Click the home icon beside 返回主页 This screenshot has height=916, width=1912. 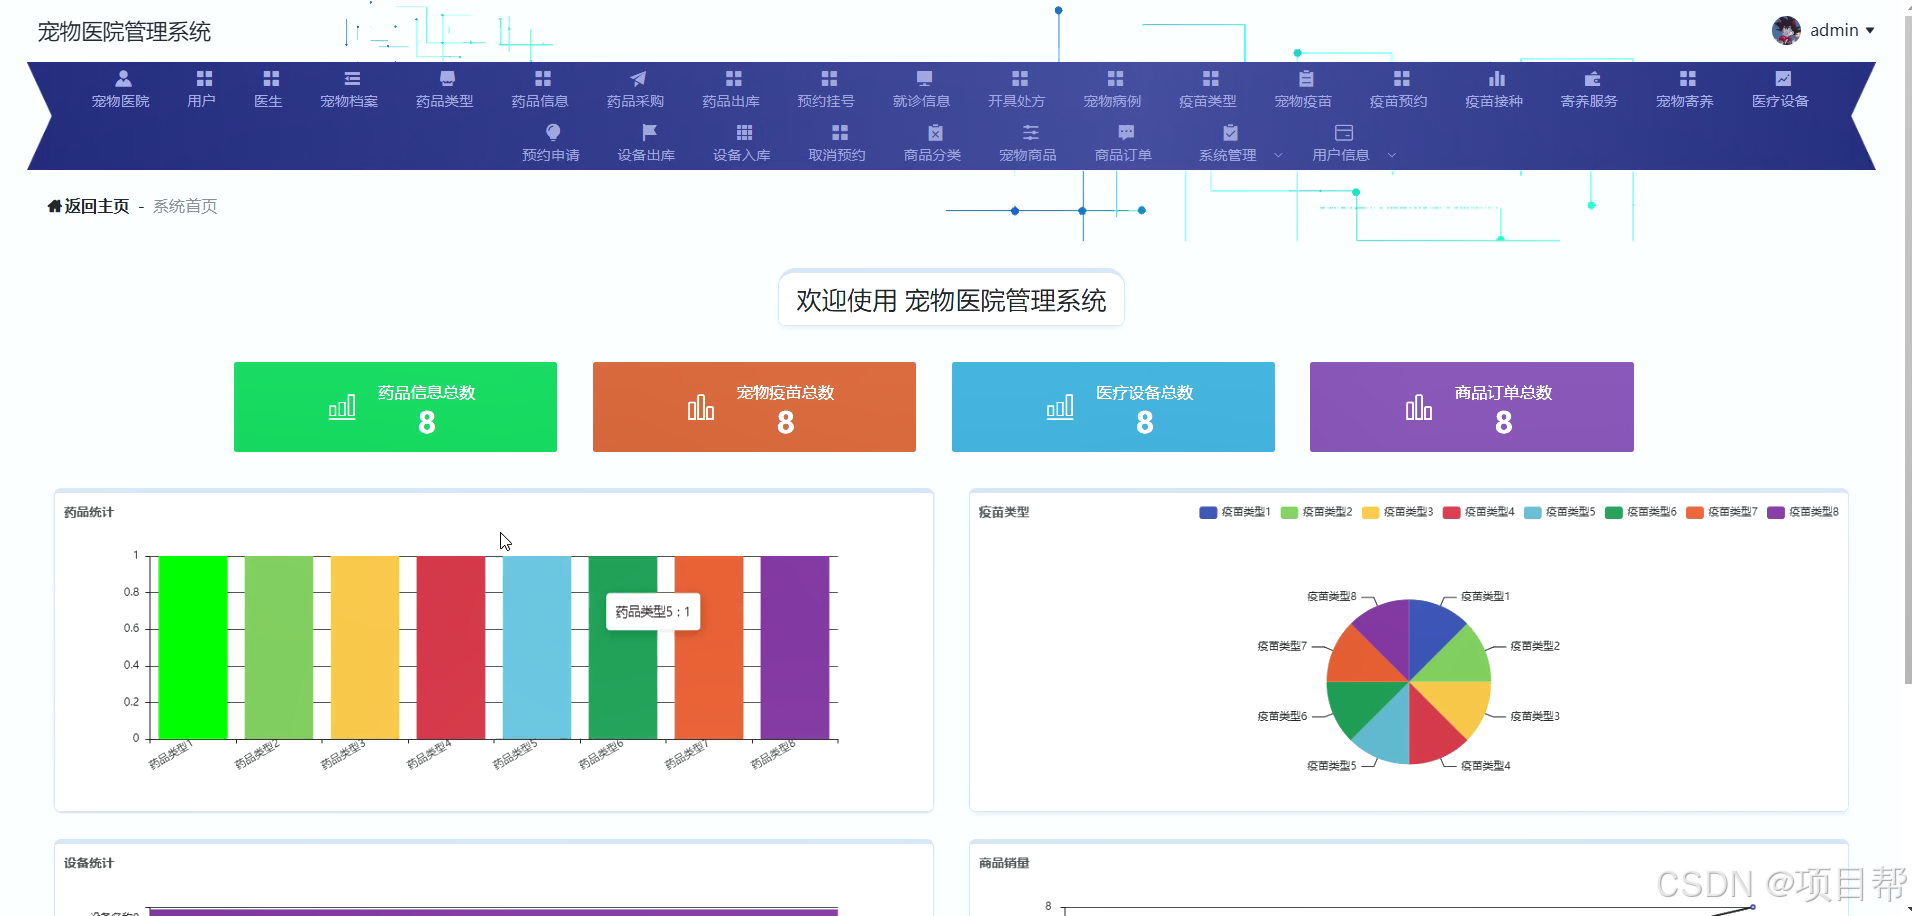[x=54, y=206]
